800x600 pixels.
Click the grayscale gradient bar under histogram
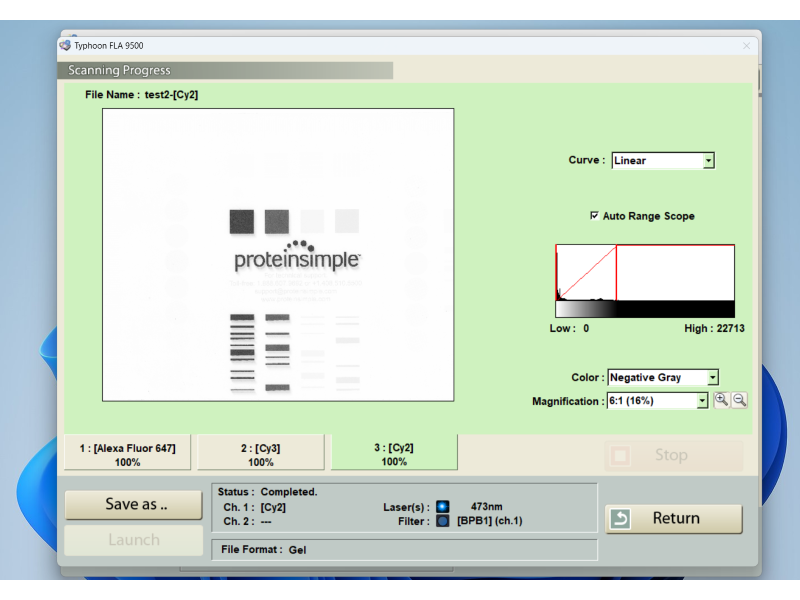coord(645,309)
